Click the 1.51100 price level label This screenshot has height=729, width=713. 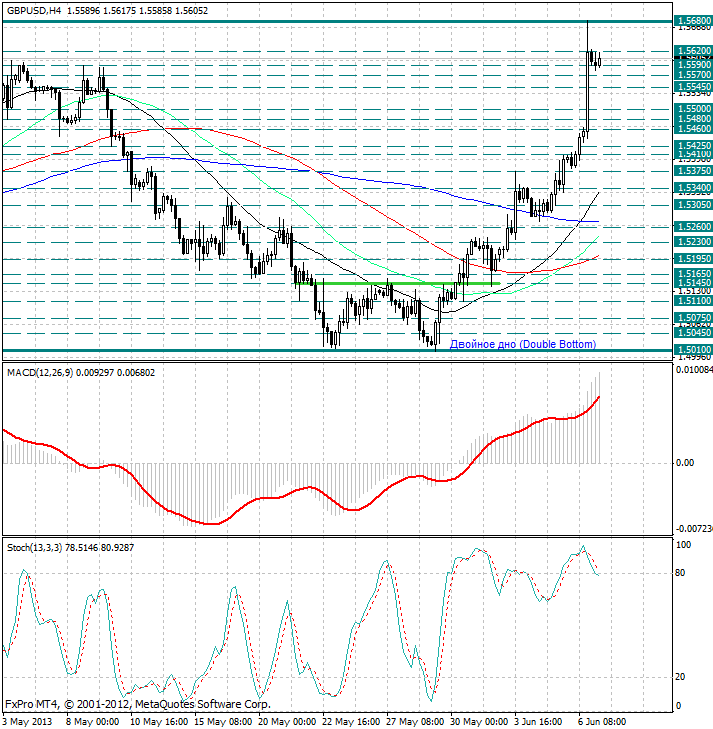click(693, 301)
